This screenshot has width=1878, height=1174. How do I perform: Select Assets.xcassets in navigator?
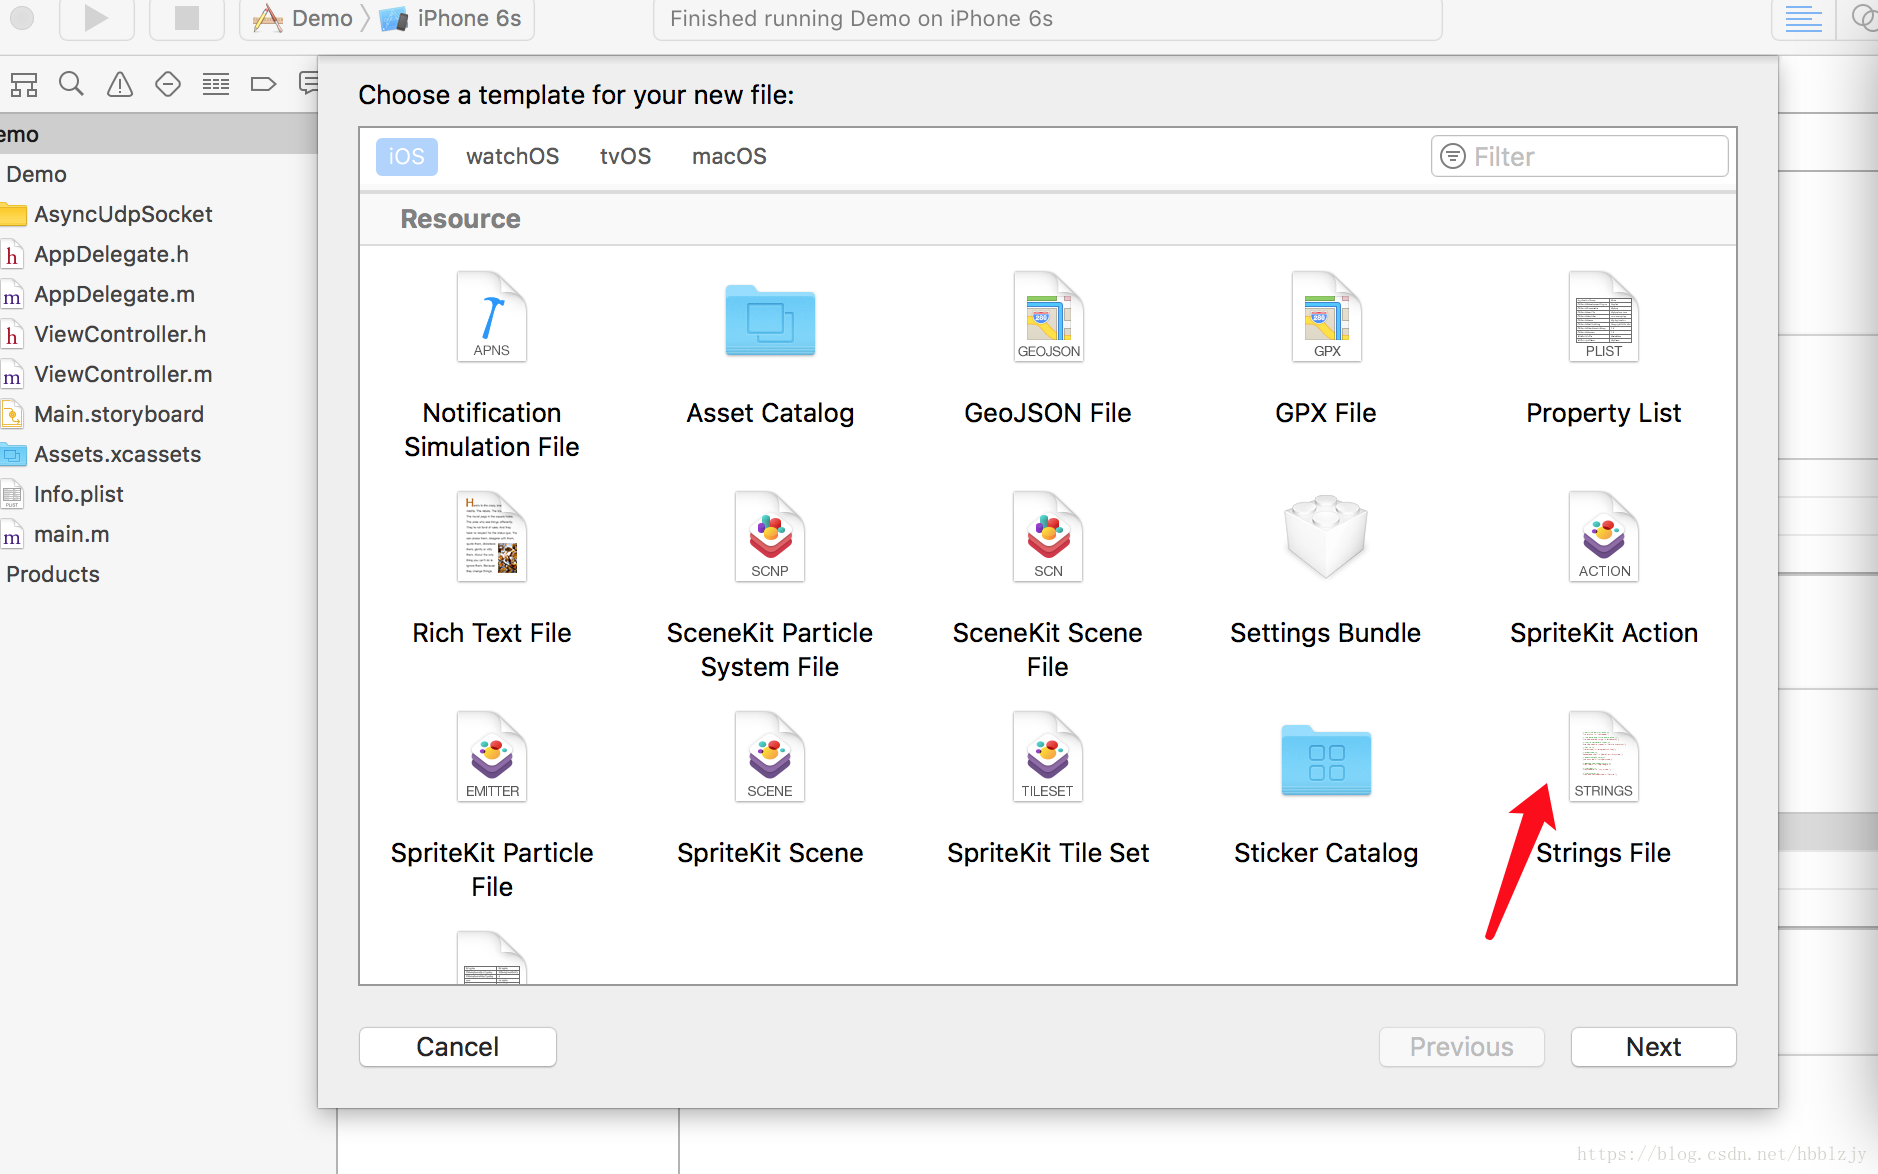click(117, 454)
